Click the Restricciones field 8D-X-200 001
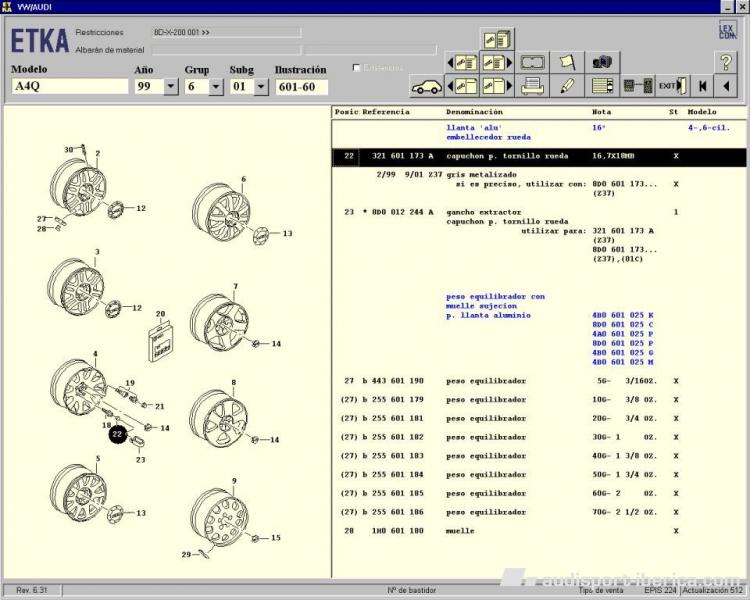 pyautogui.click(x=227, y=33)
